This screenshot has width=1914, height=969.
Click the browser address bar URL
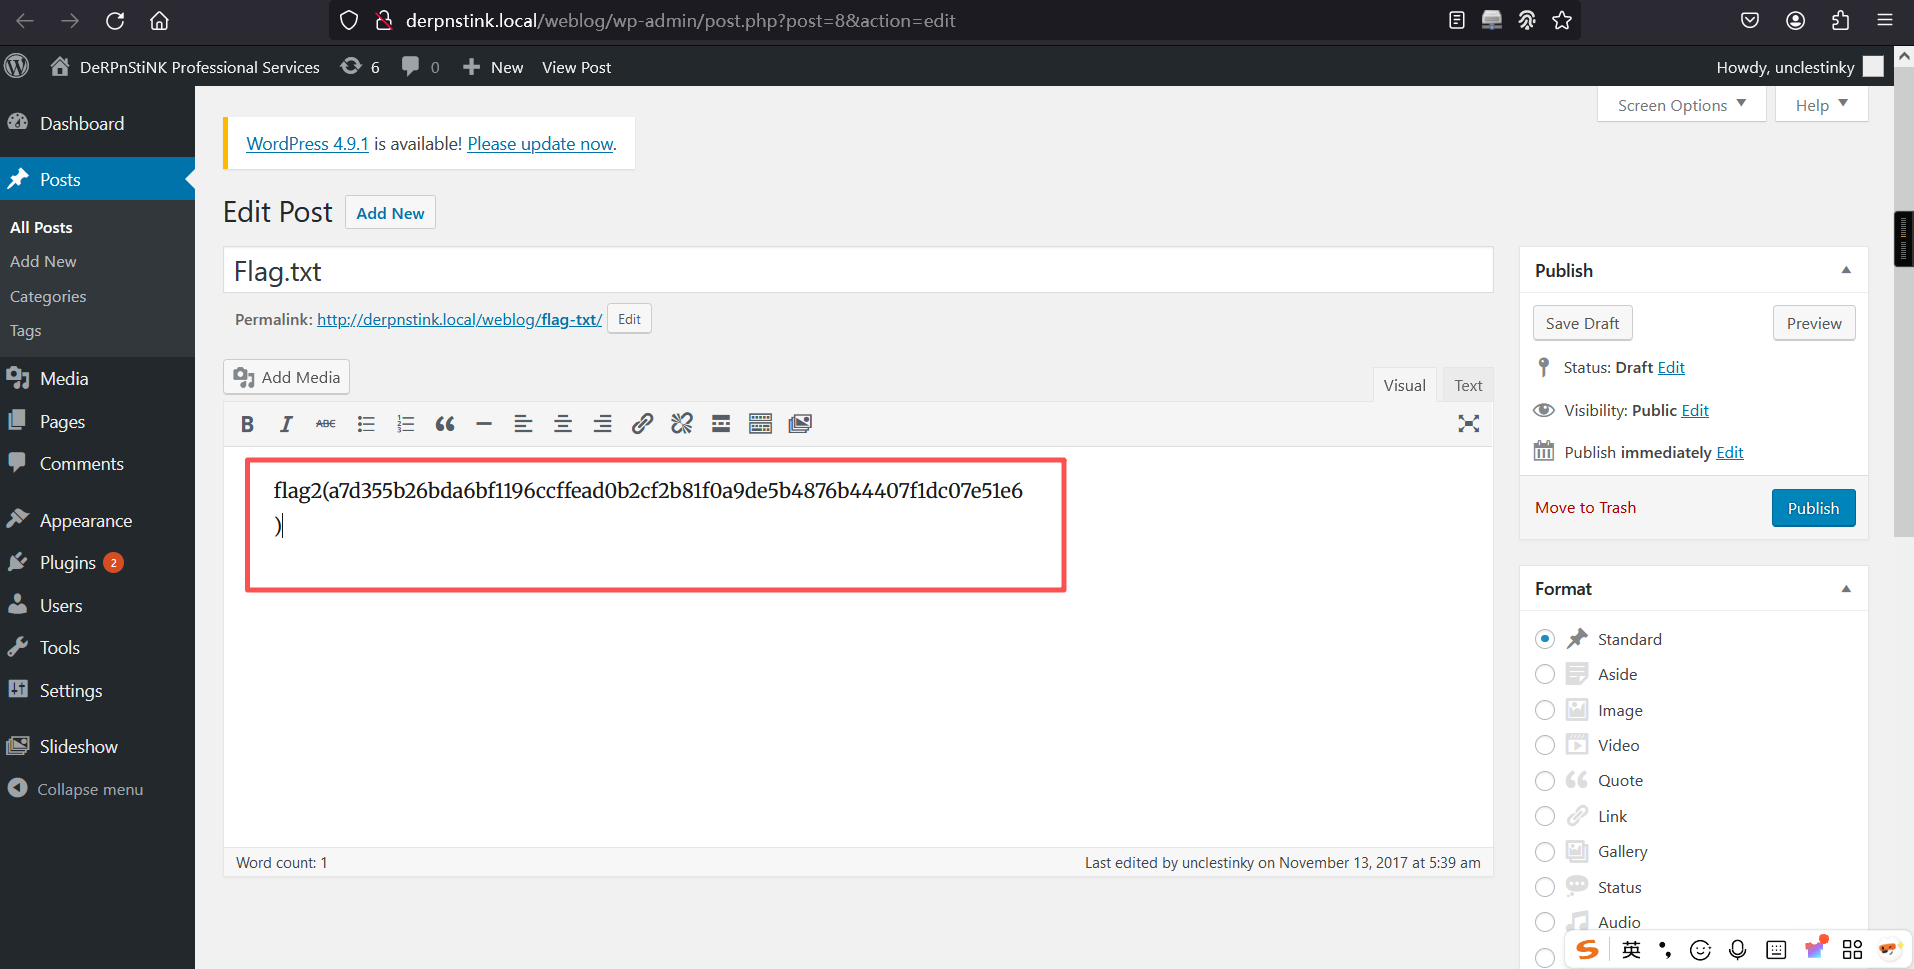coord(680,20)
